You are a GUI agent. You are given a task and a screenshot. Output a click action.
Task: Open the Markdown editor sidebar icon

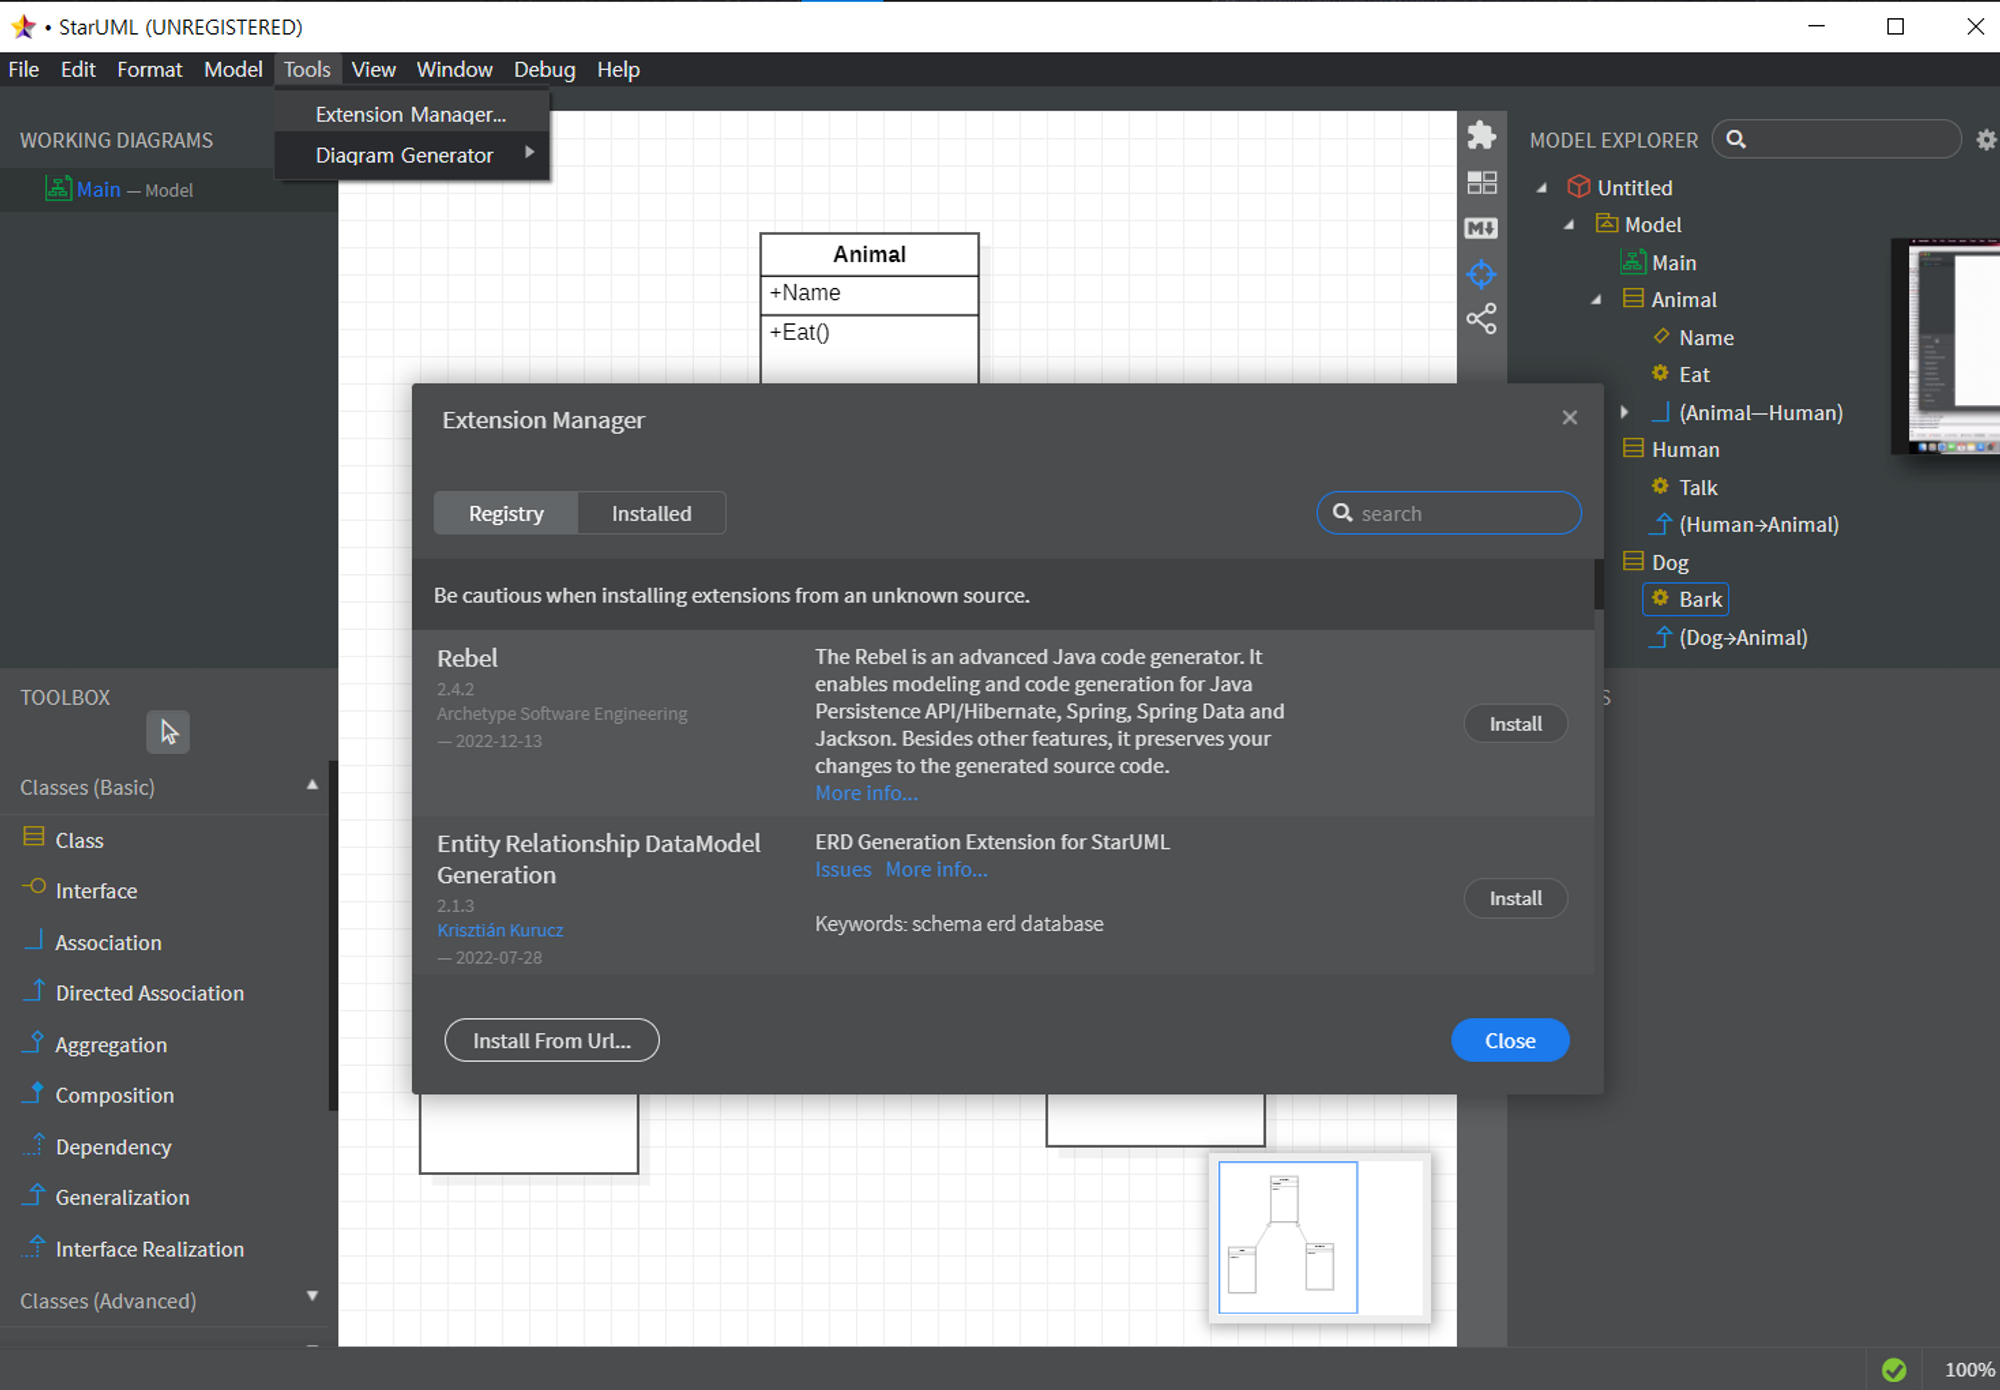point(1481,228)
